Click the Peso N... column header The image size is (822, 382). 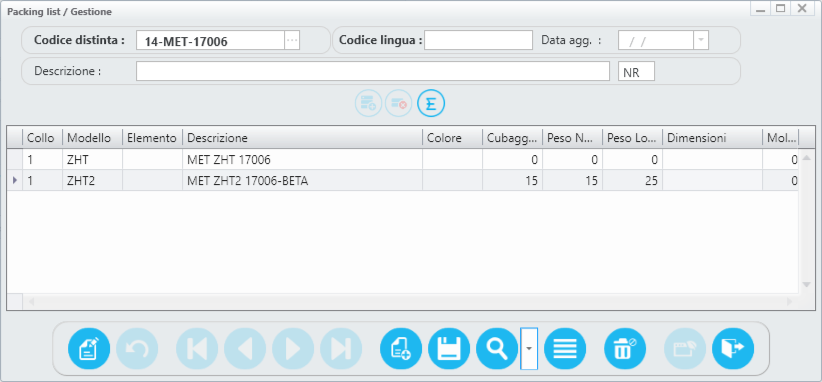[572, 138]
